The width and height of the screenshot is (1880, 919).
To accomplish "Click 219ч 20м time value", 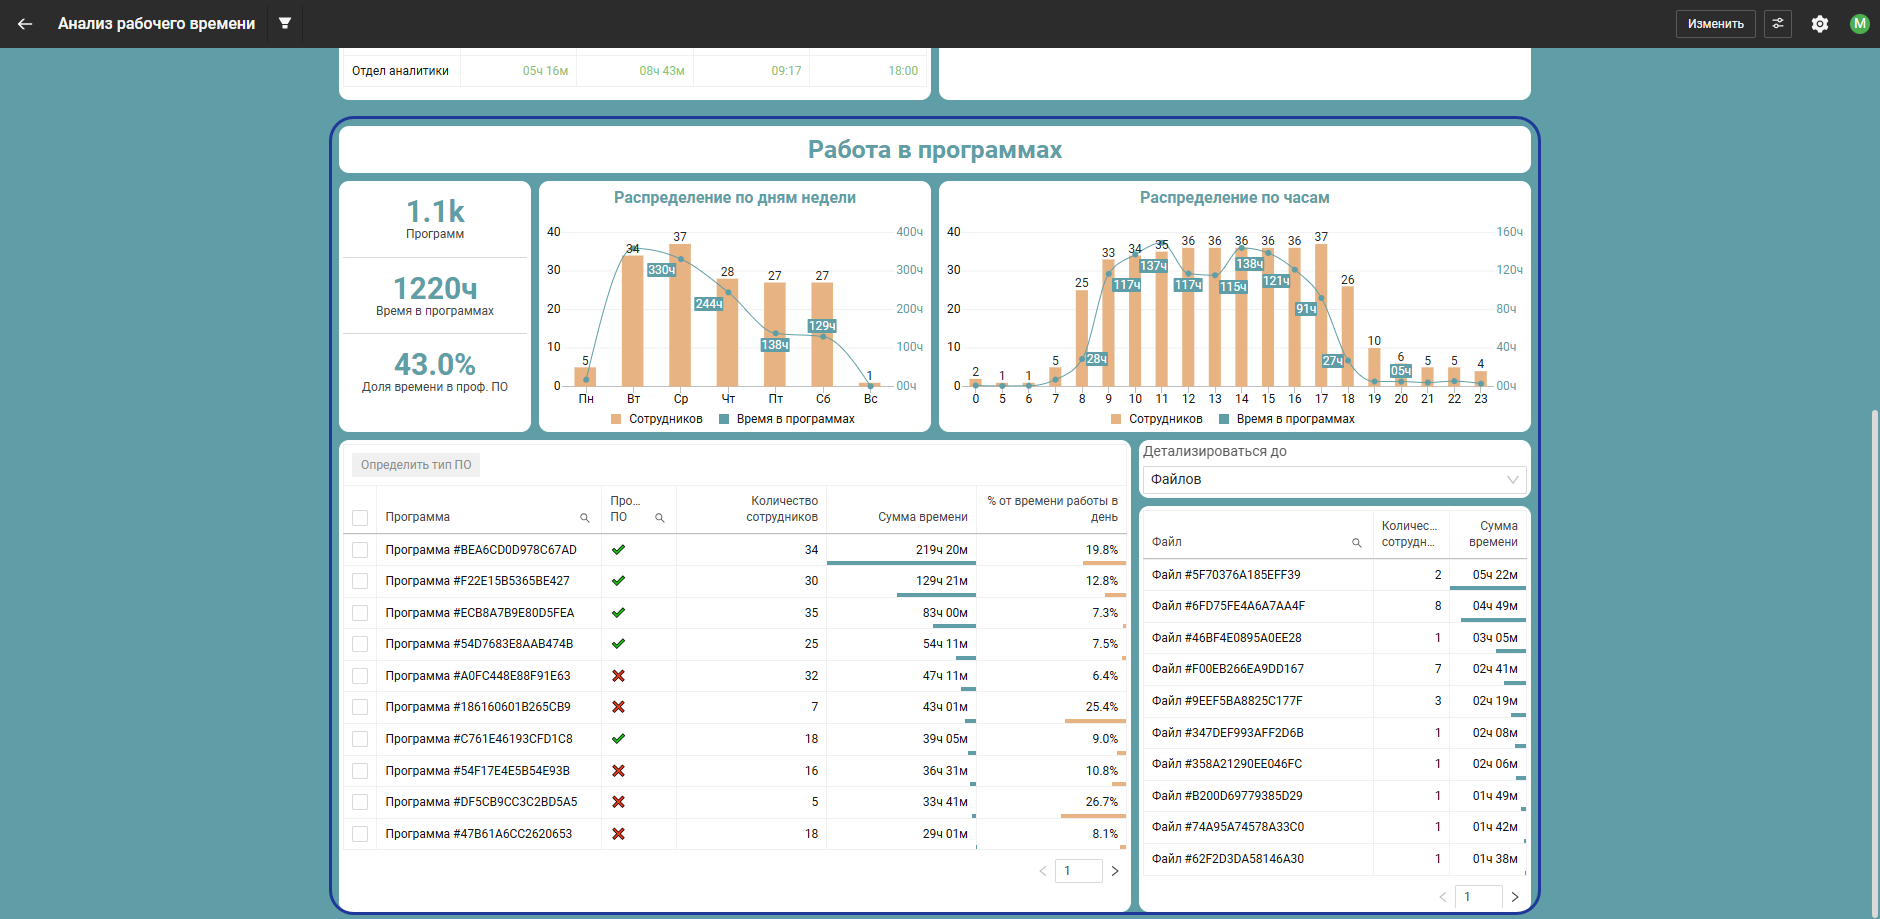I will (x=941, y=550).
